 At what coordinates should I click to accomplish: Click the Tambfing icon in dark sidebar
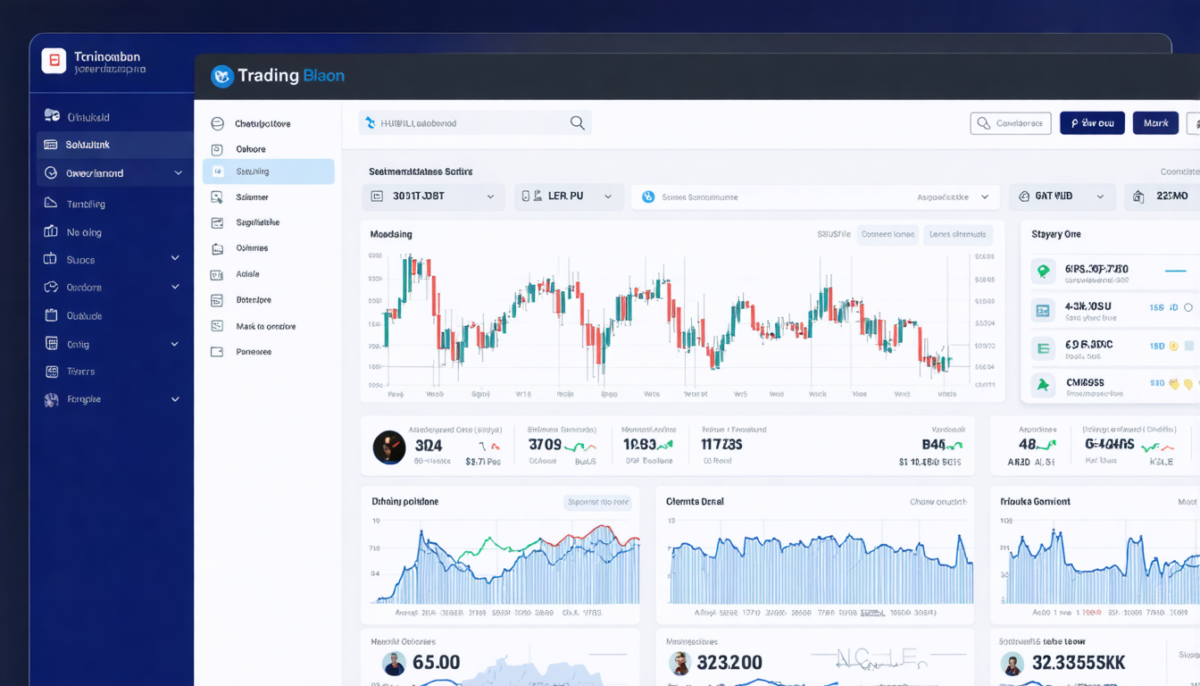point(50,203)
